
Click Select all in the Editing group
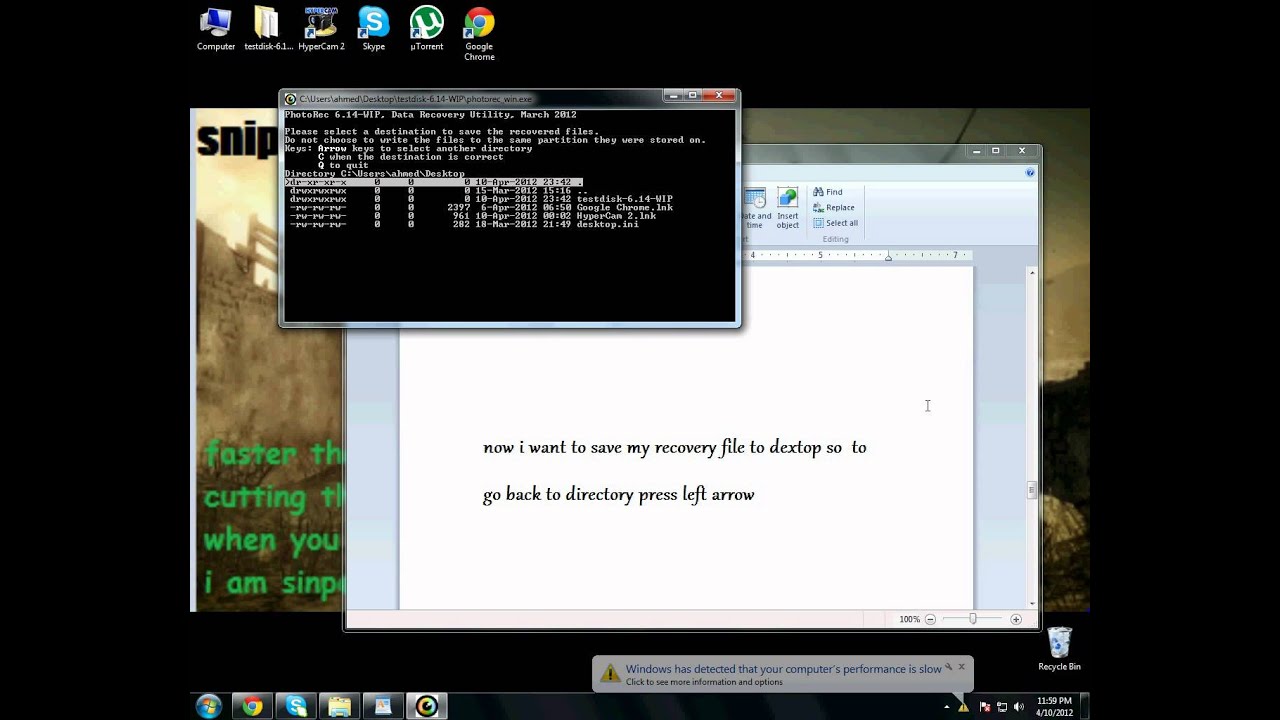point(834,223)
